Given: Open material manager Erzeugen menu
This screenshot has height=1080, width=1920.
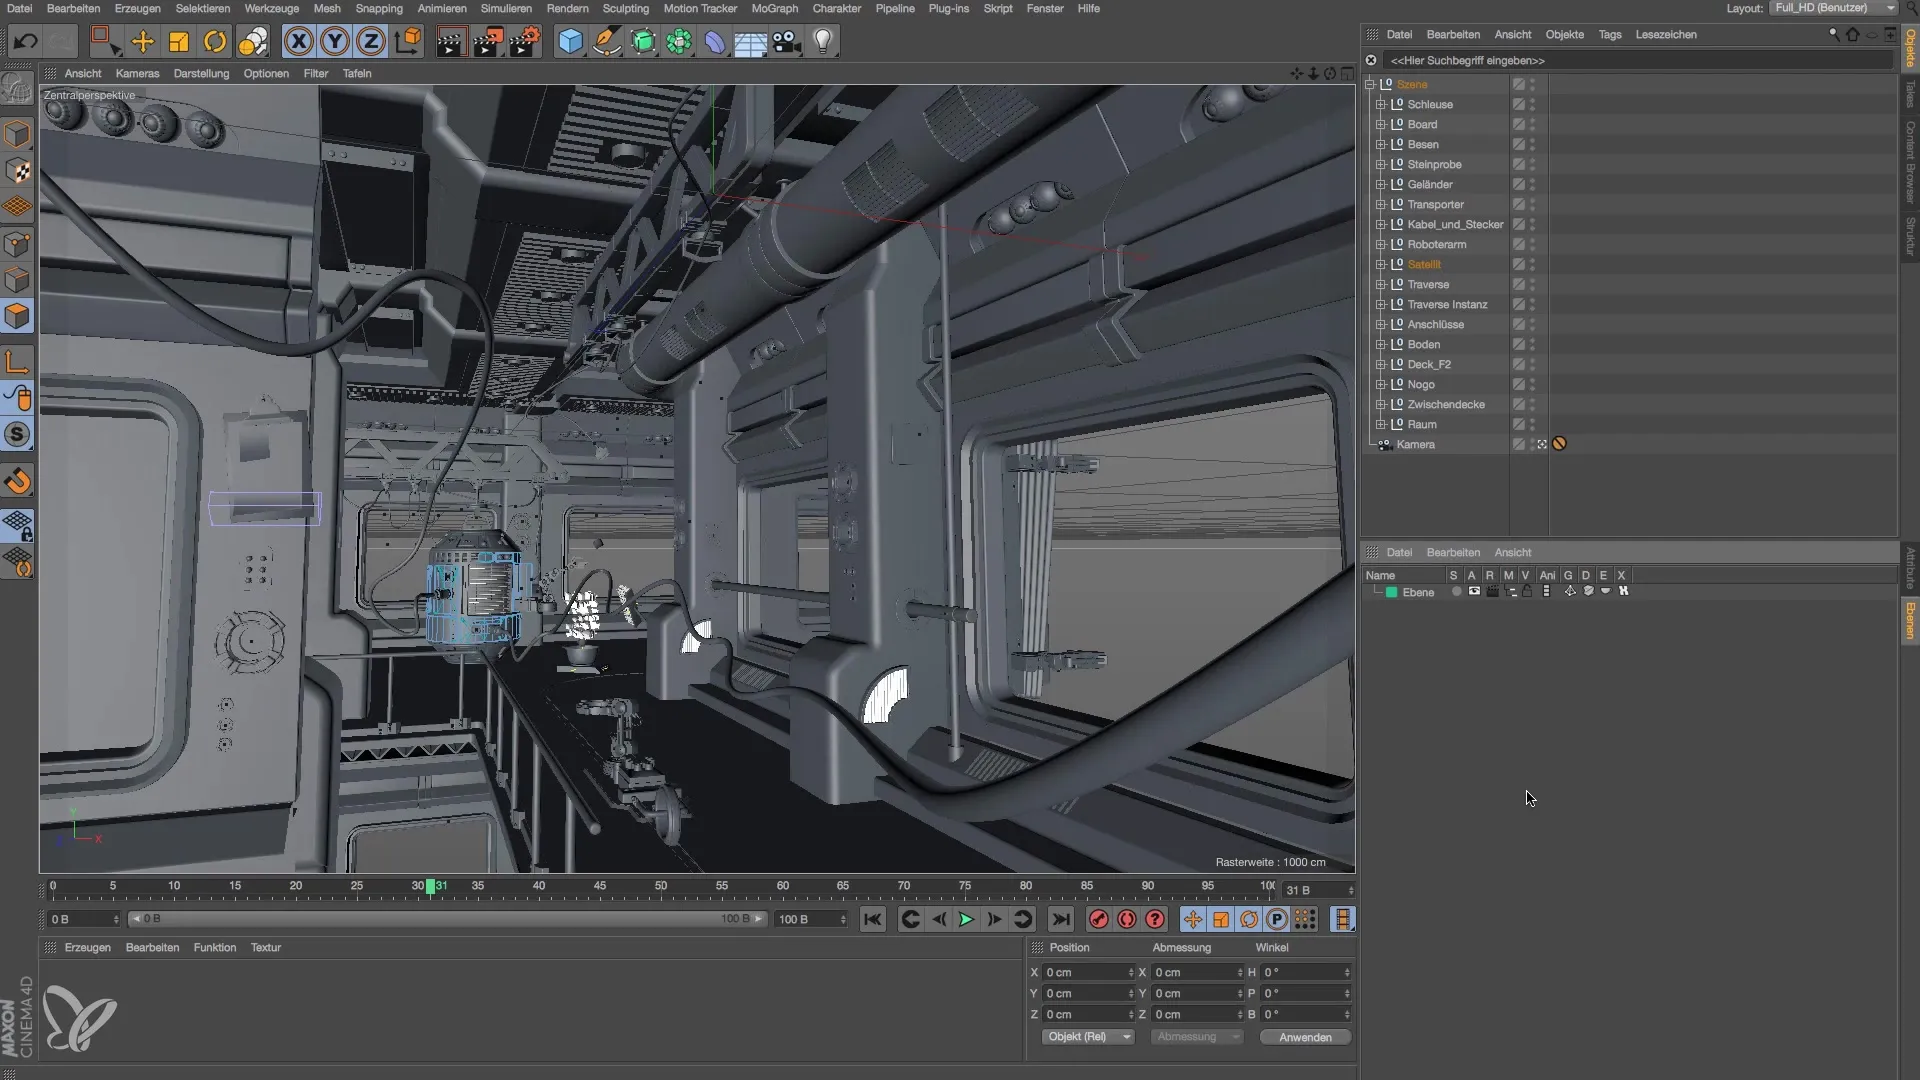Looking at the screenshot, I should pos(88,947).
